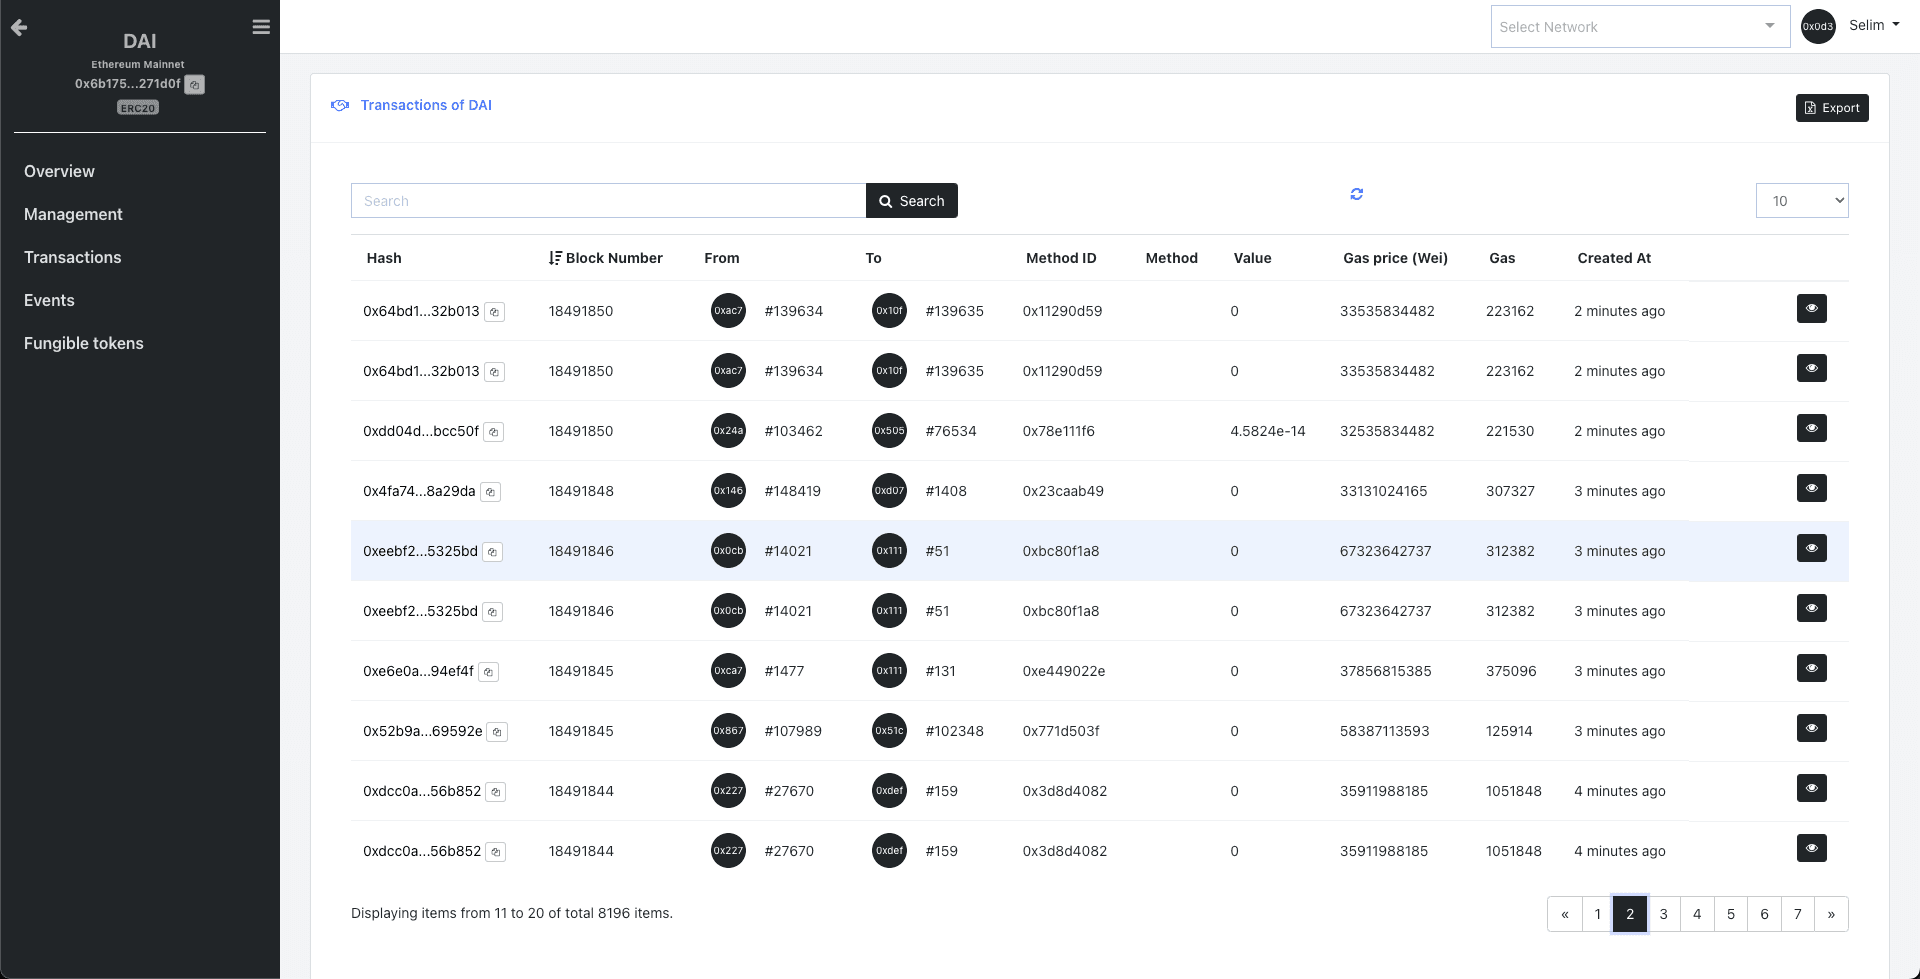Click the current page 2 button
1920x979 pixels.
1630,914
